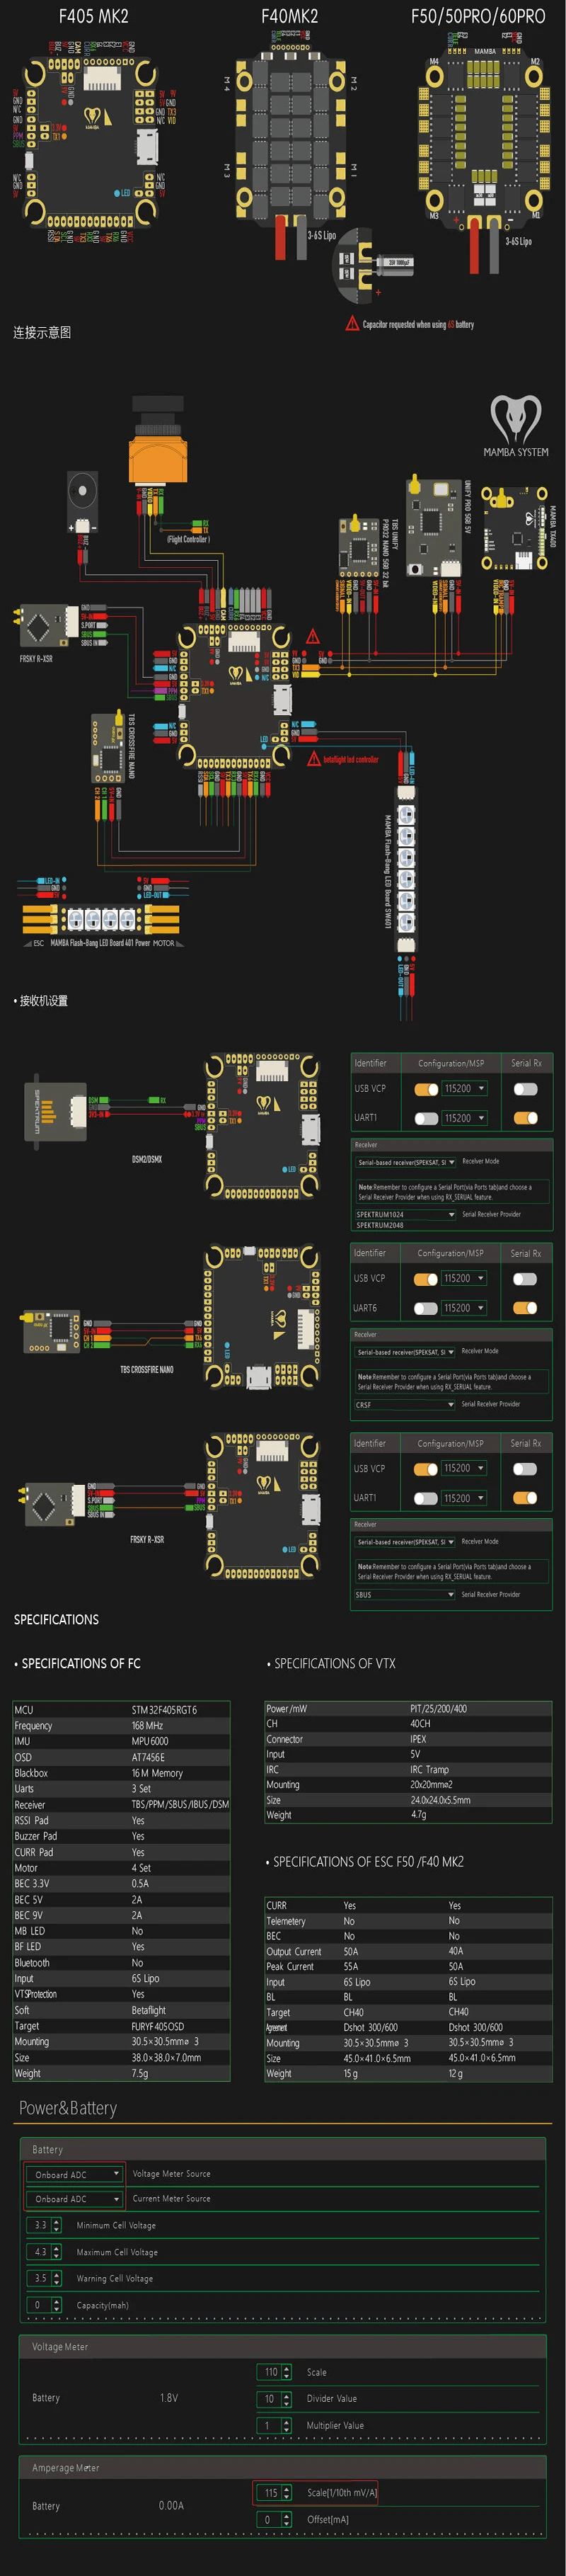Click Multiplier Value stepper showing 1
This screenshot has width=566, height=2576.
[275, 2425]
